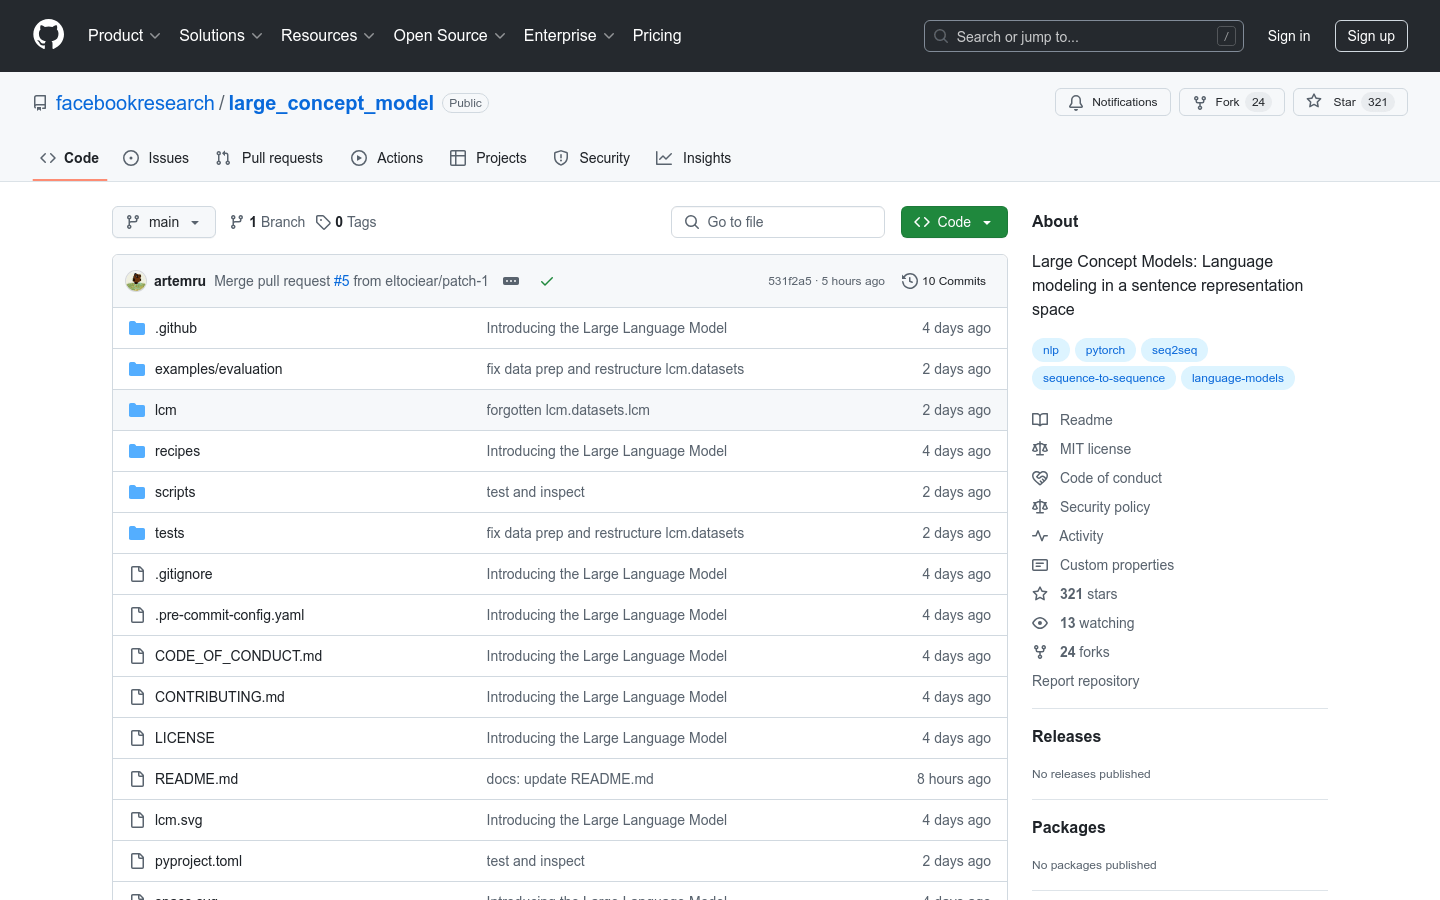Image resolution: width=1440 pixels, height=900 pixels.
Task: Open the .github folder
Action: tap(176, 328)
